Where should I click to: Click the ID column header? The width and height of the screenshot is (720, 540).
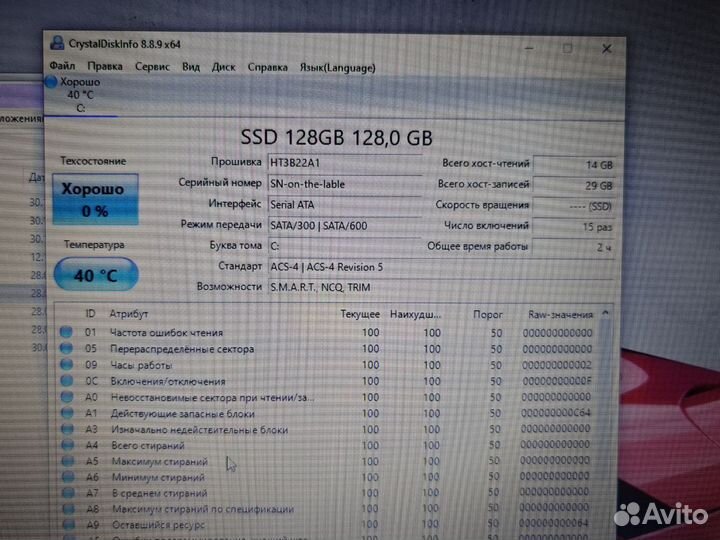90,313
